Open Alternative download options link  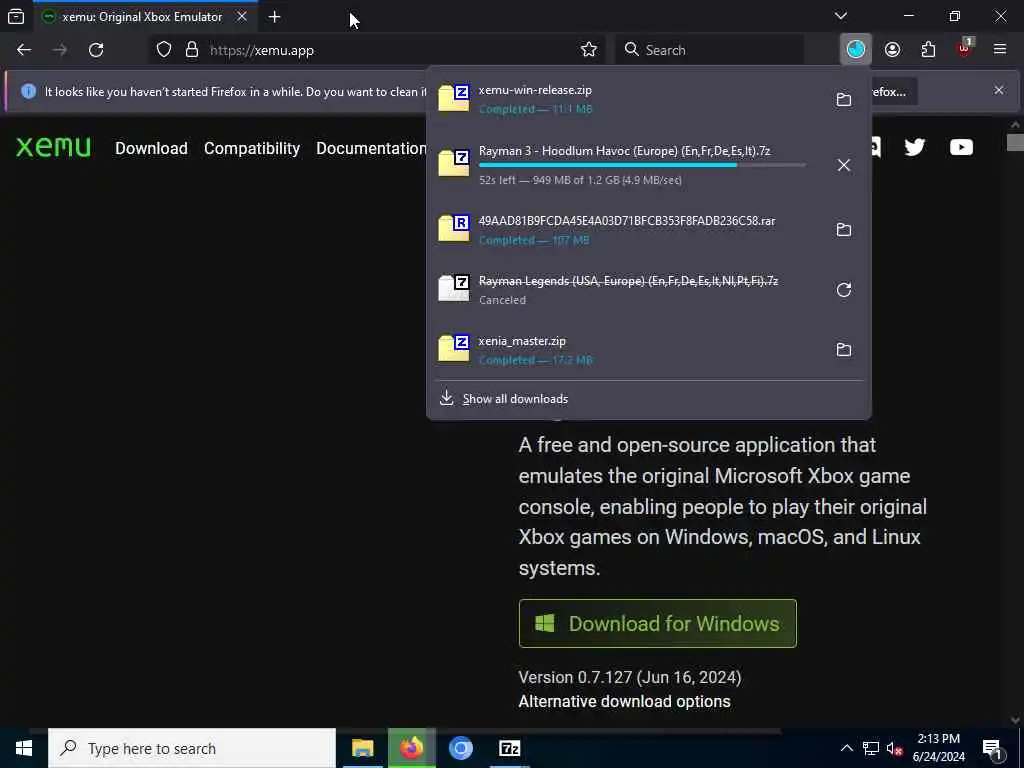[x=624, y=701]
